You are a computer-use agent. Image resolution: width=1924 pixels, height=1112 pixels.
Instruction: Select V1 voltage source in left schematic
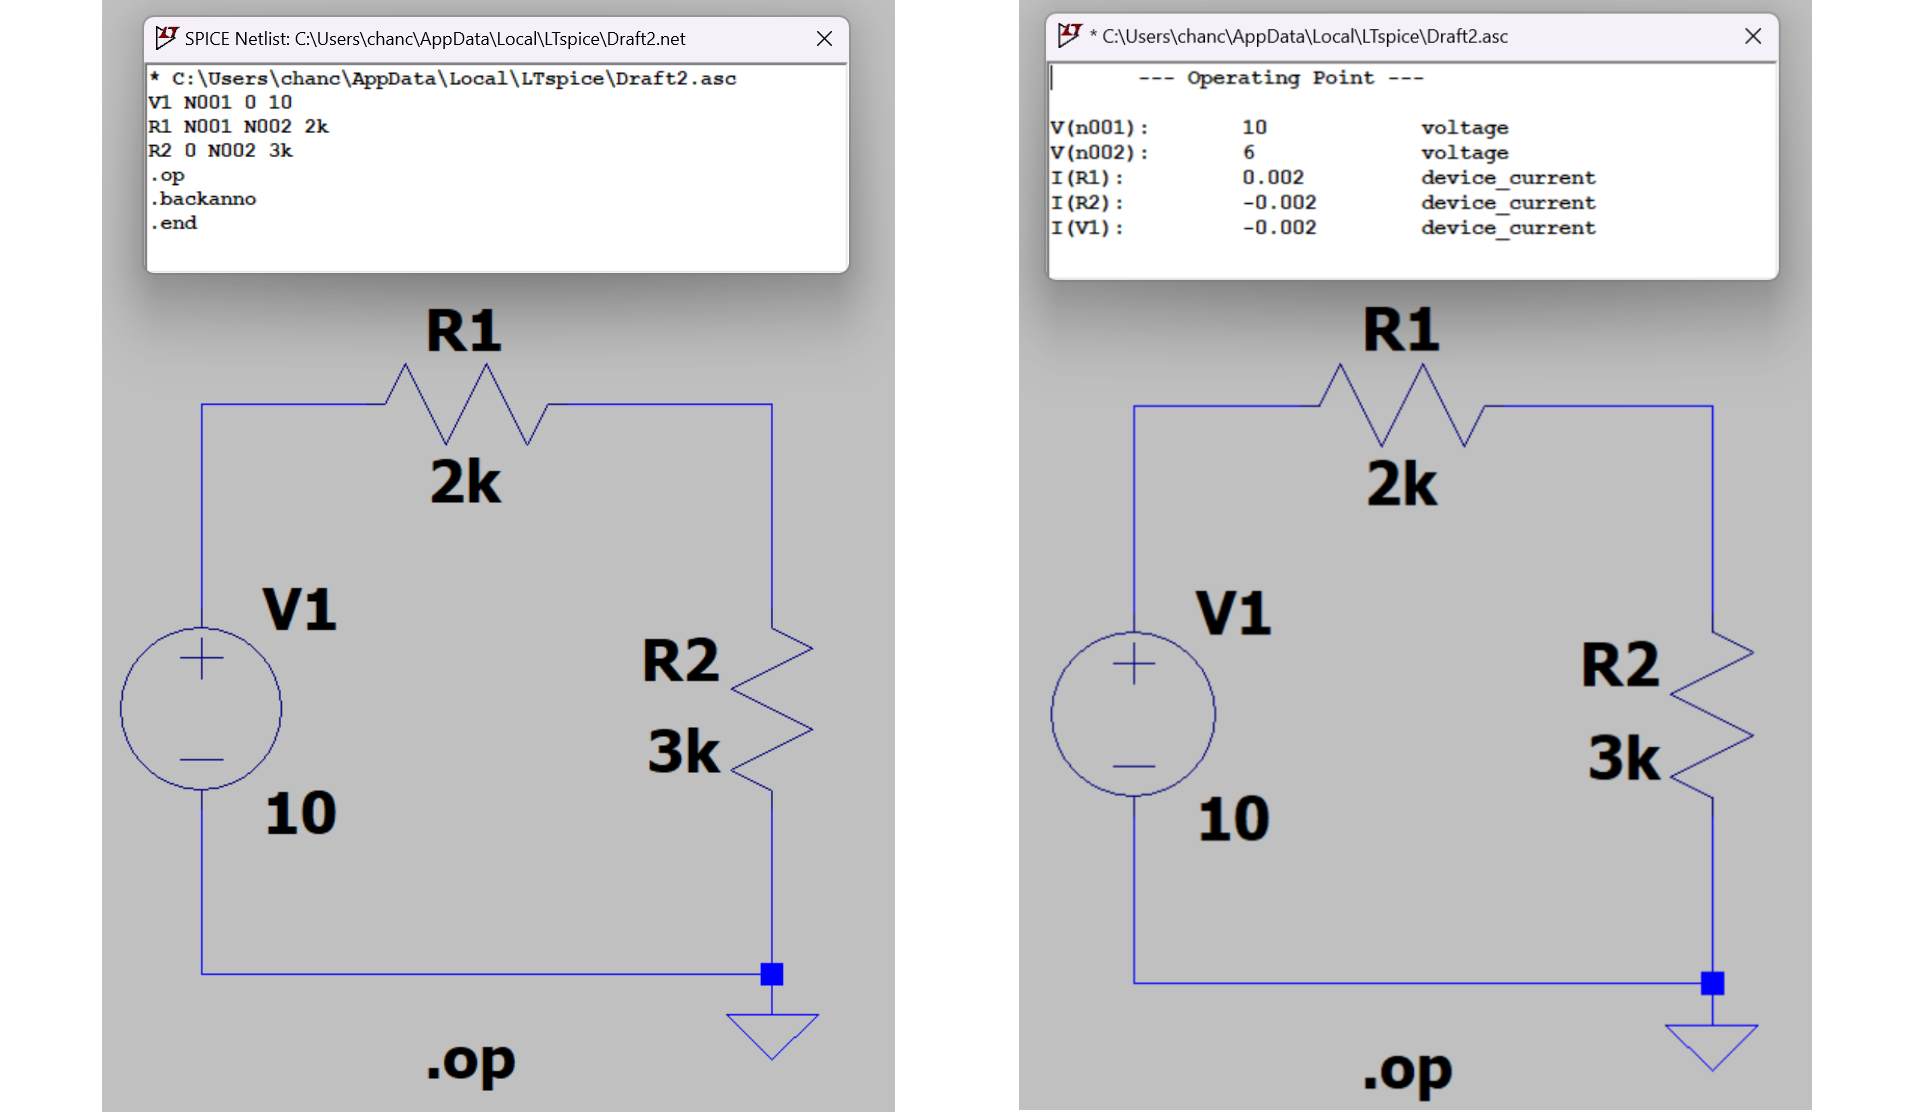[x=201, y=709]
